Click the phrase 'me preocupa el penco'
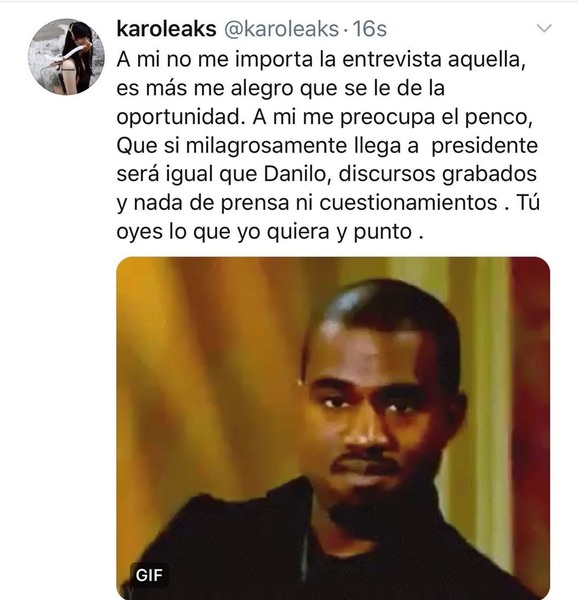 (x=416, y=117)
